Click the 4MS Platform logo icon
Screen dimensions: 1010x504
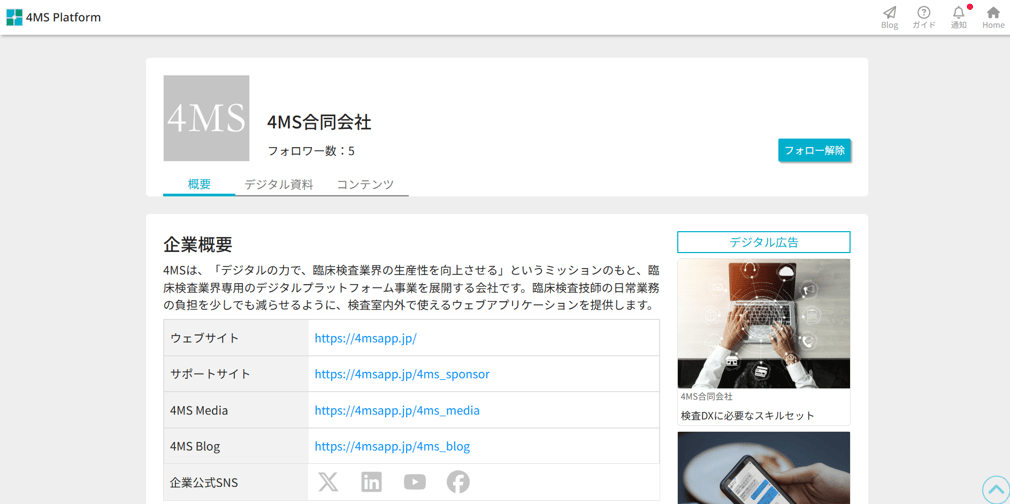pyautogui.click(x=14, y=17)
